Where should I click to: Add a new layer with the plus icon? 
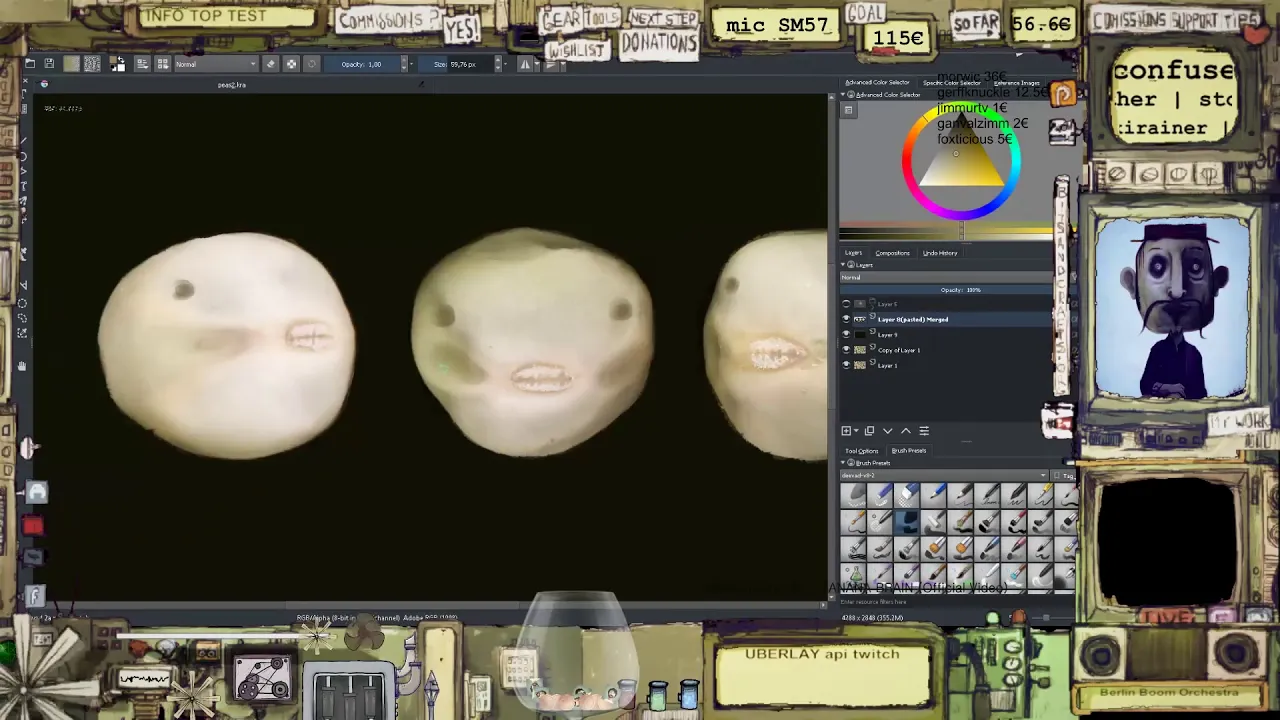(x=846, y=431)
